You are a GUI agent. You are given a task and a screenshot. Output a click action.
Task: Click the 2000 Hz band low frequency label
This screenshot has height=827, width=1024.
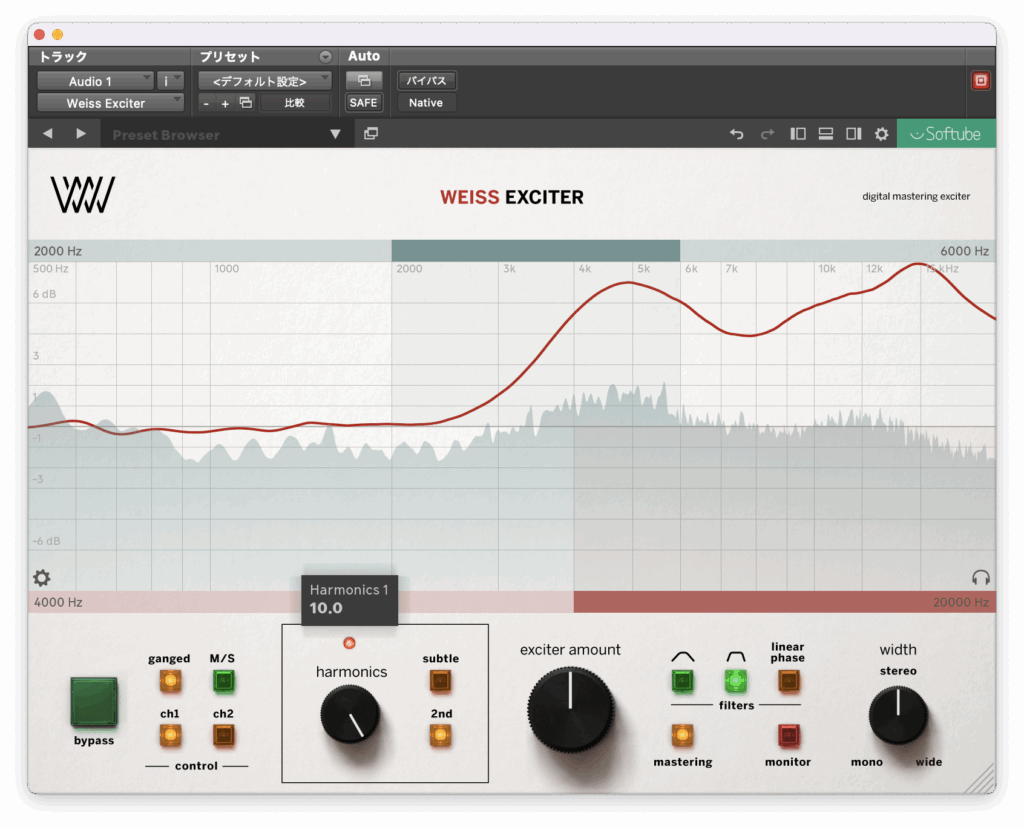(x=58, y=251)
